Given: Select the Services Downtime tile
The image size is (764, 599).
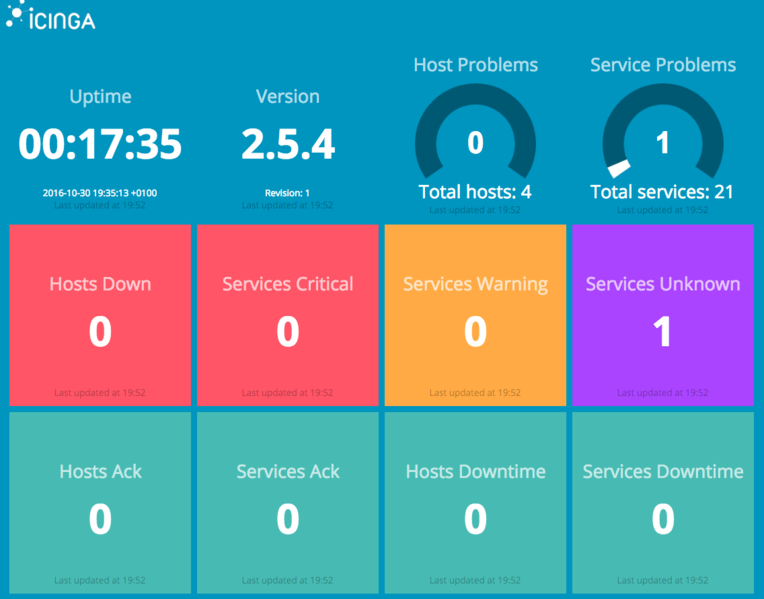Looking at the screenshot, I should [662, 503].
